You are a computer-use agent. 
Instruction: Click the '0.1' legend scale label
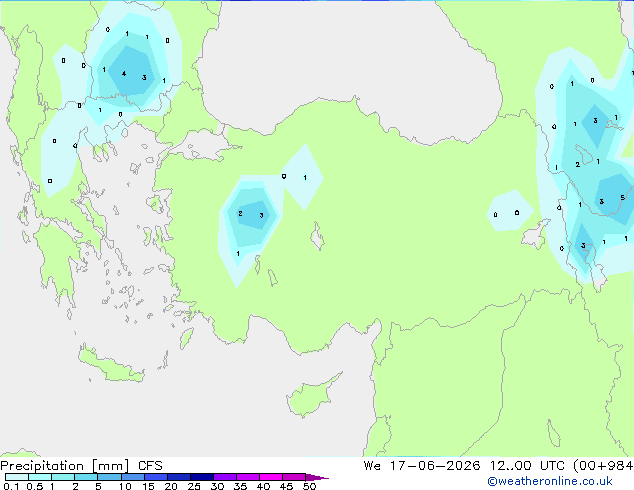tap(11, 486)
